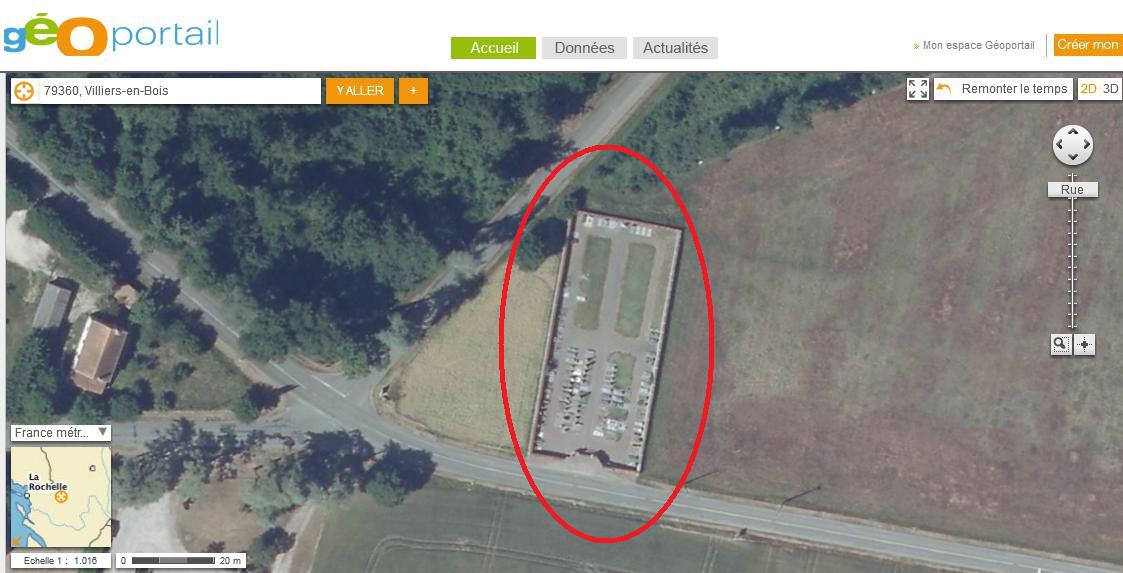
Task: Pan map left with compass arrow
Action: (1059, 145)
